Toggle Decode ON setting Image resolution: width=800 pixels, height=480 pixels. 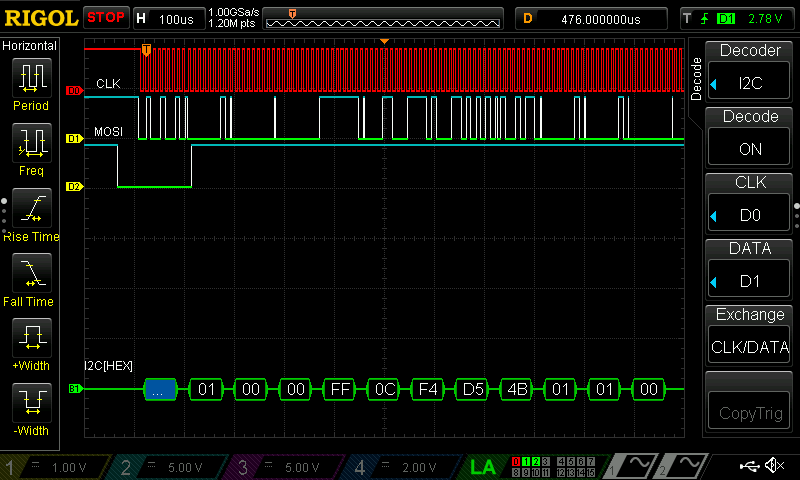click(x=749, y=149)
